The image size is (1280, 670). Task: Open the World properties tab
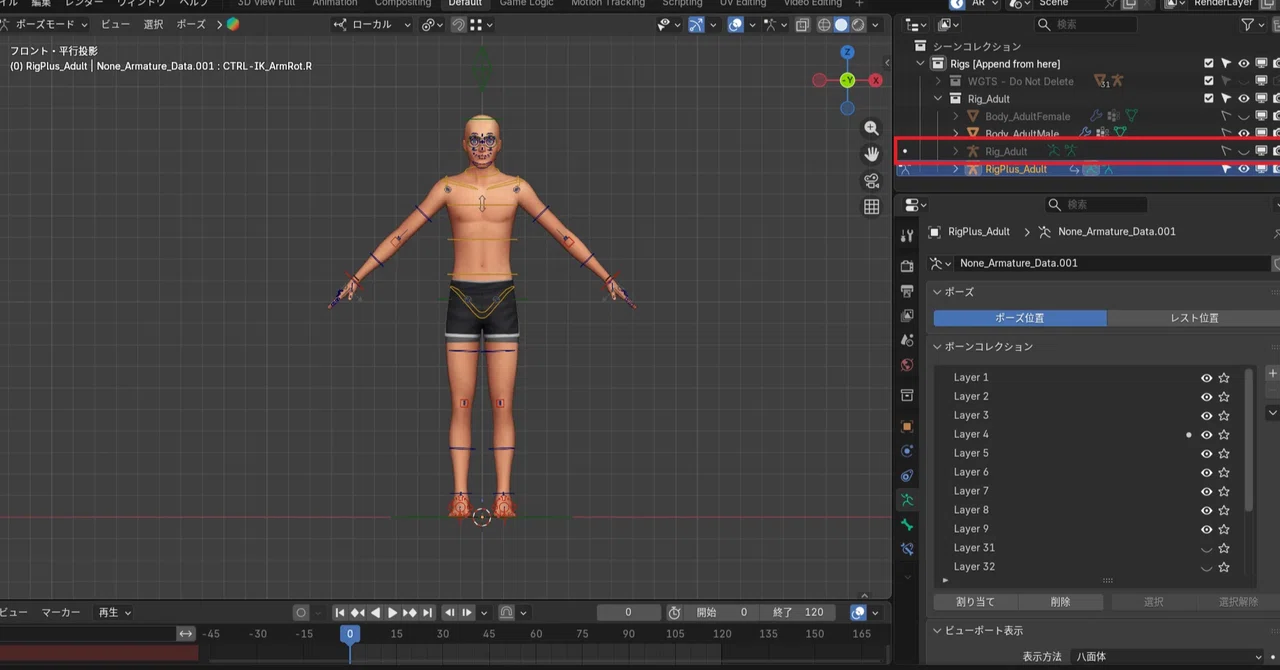(x=907, y=366)
